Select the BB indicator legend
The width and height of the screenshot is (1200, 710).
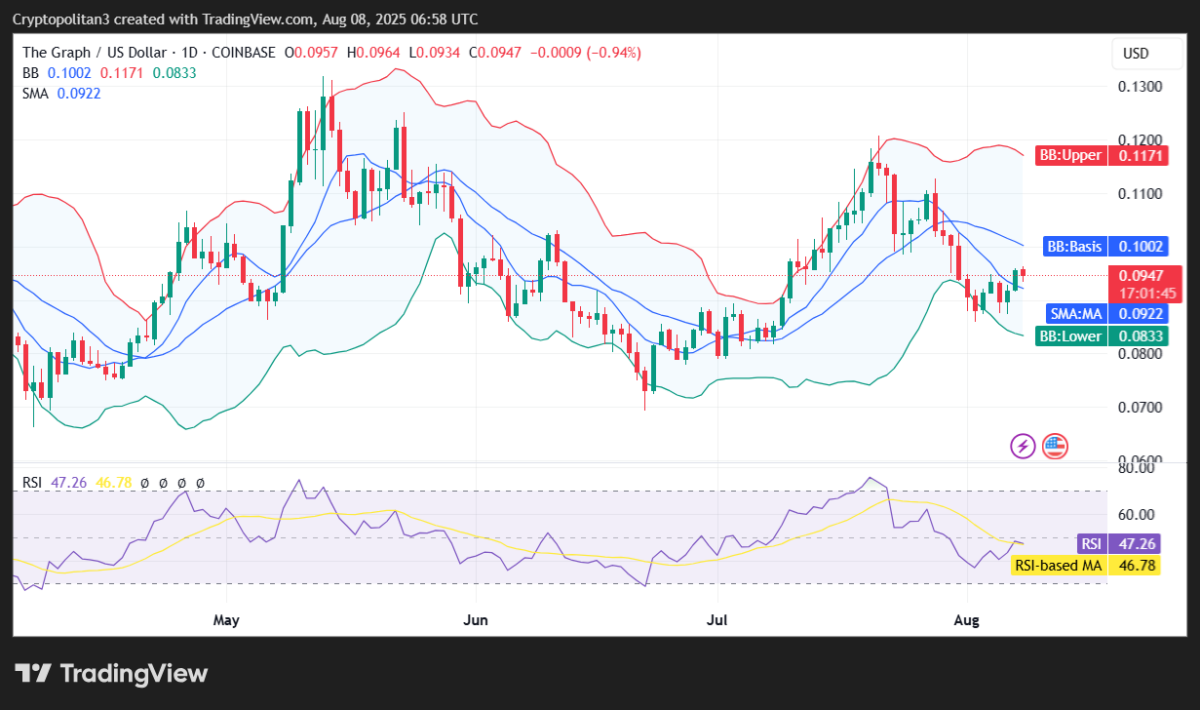29,72
